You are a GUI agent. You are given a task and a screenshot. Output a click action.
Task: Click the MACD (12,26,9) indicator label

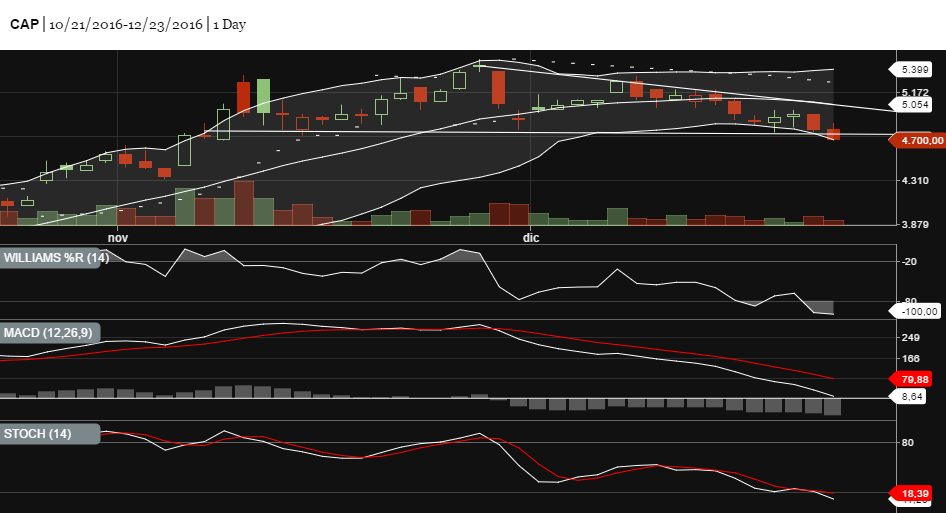point(48,333)
